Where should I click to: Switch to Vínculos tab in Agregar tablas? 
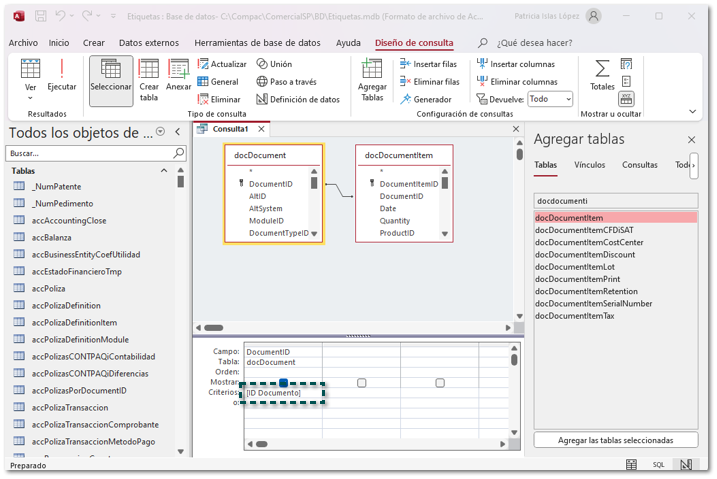589,165
